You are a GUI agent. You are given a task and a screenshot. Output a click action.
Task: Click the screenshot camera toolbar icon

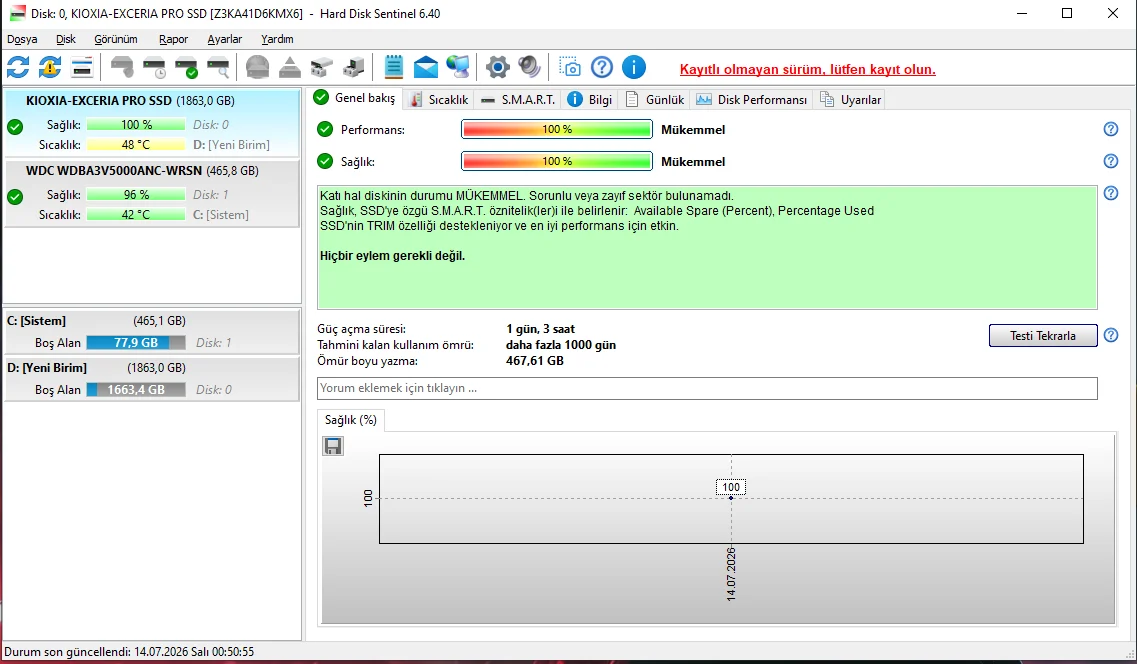[570, 67]
